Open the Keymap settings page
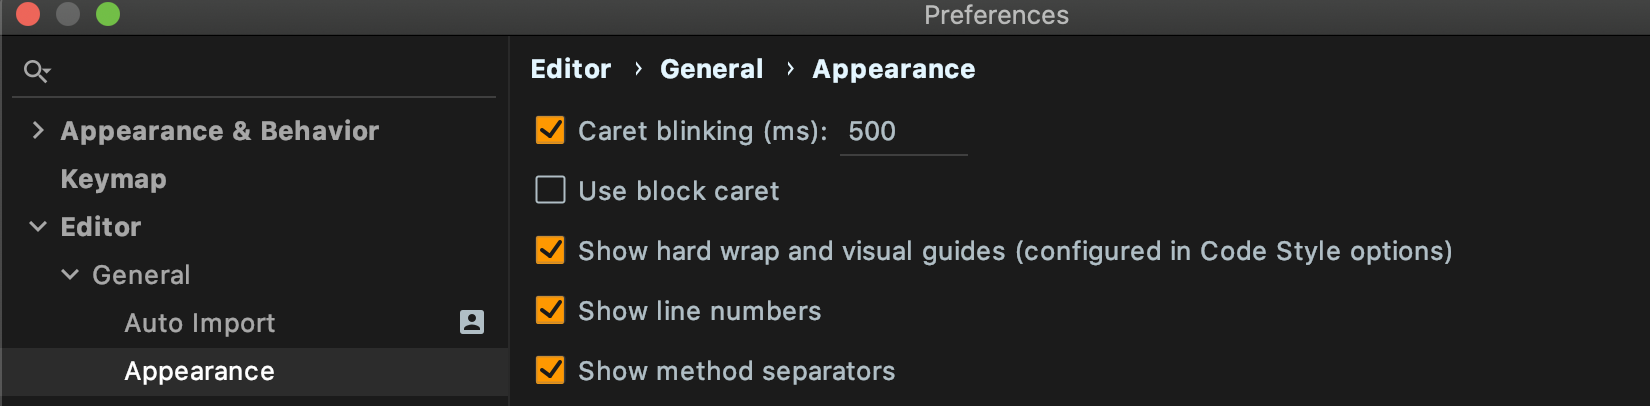The width and height of the screenshot is (1650, 406). coord(113,179)
